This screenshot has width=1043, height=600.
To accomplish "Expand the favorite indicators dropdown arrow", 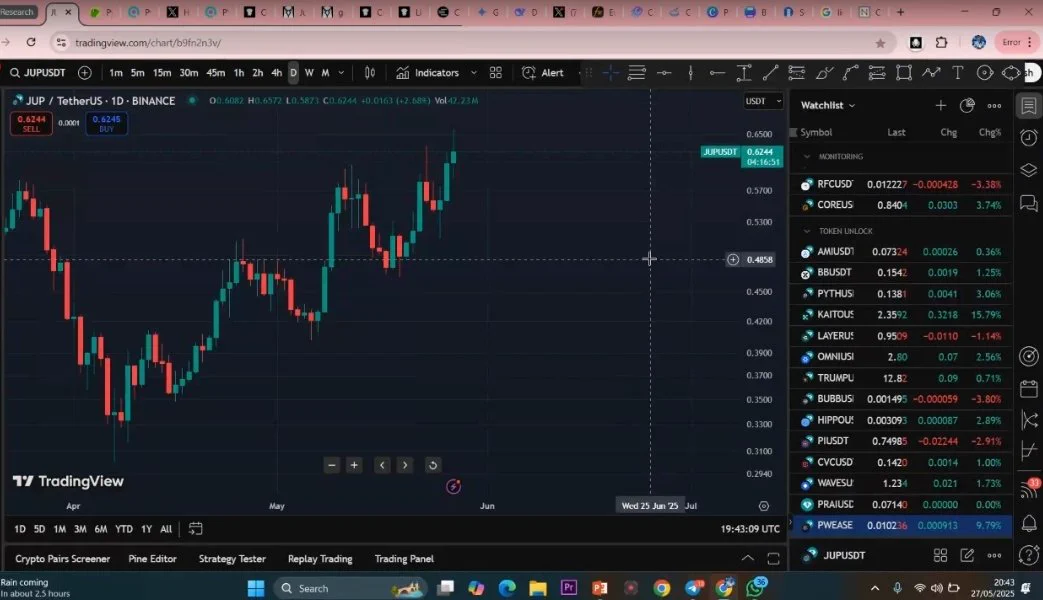I will [474, 73].
